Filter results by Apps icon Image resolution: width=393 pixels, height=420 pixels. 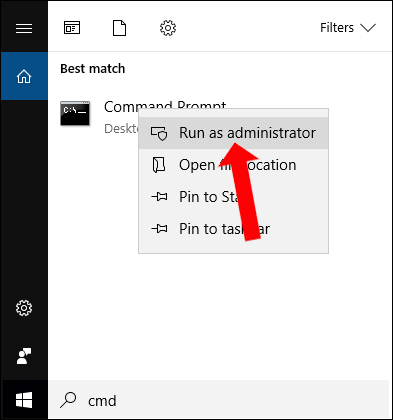click(72, 28)
